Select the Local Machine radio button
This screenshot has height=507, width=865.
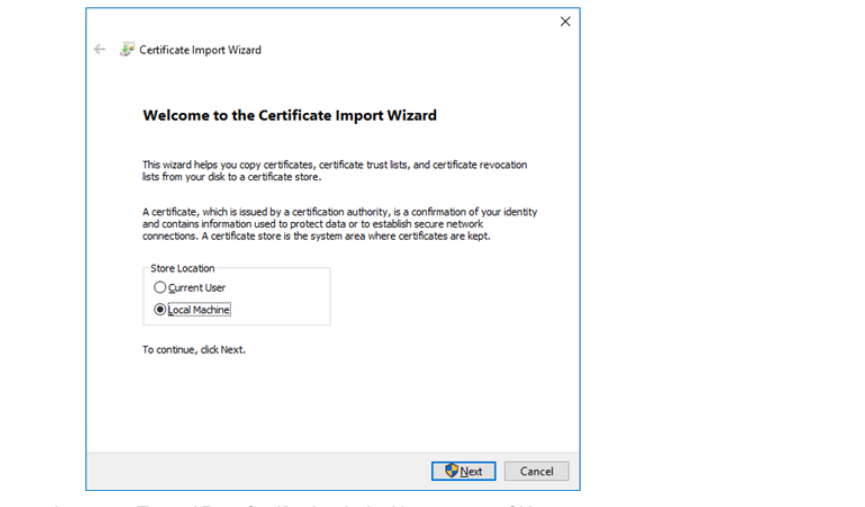click(160, 310)
